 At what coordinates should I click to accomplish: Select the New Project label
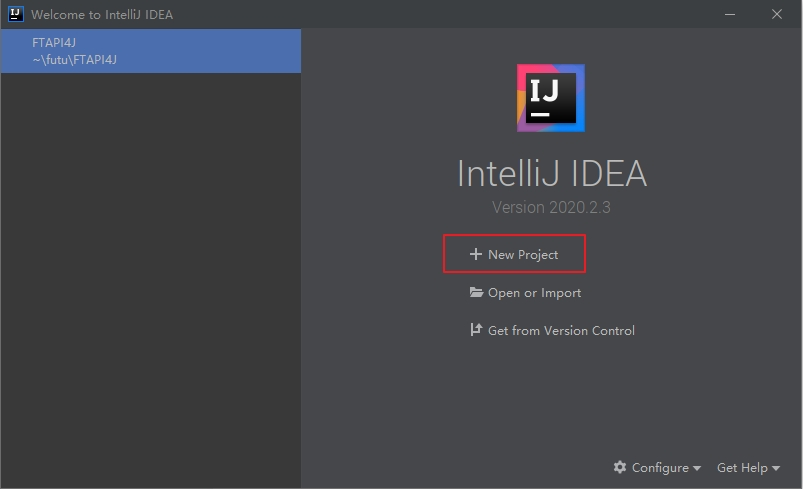[523, 255]
